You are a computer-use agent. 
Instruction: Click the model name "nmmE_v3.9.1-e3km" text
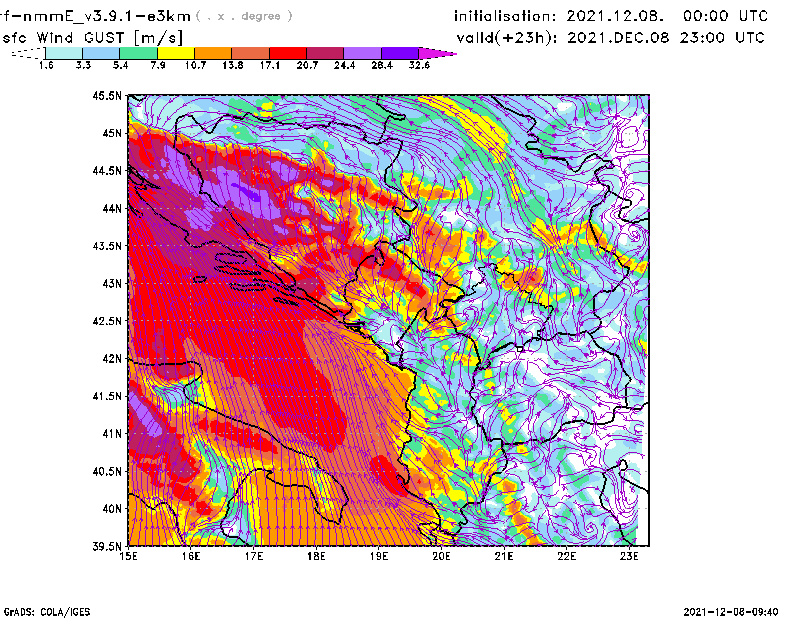click(x=106, y=16)
